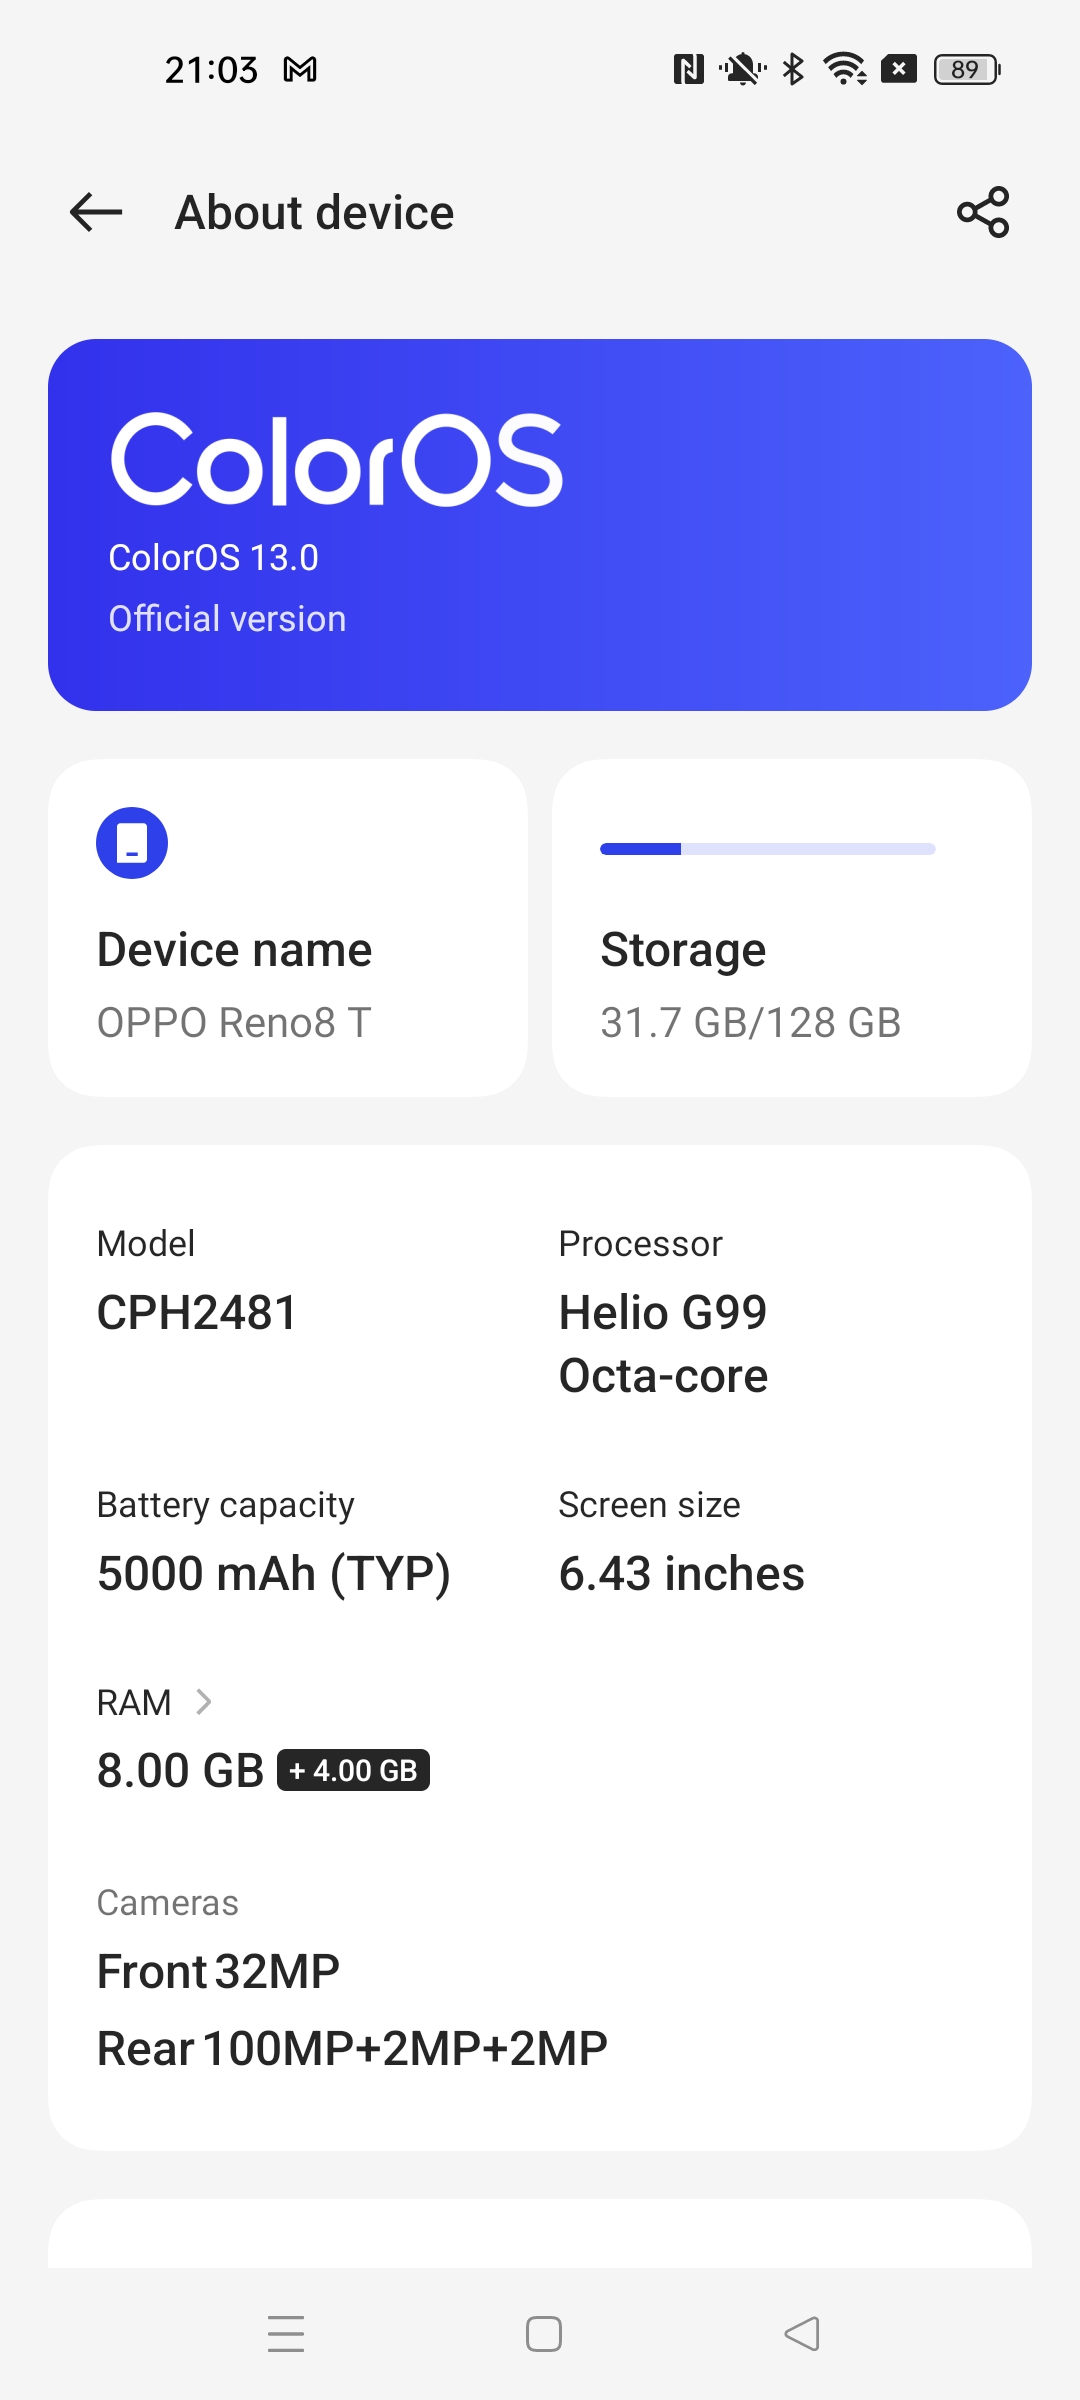Viewport: 1080px width, 2400px height.
Task: Tap the NFC status icon
Action: tap(688, 69)
